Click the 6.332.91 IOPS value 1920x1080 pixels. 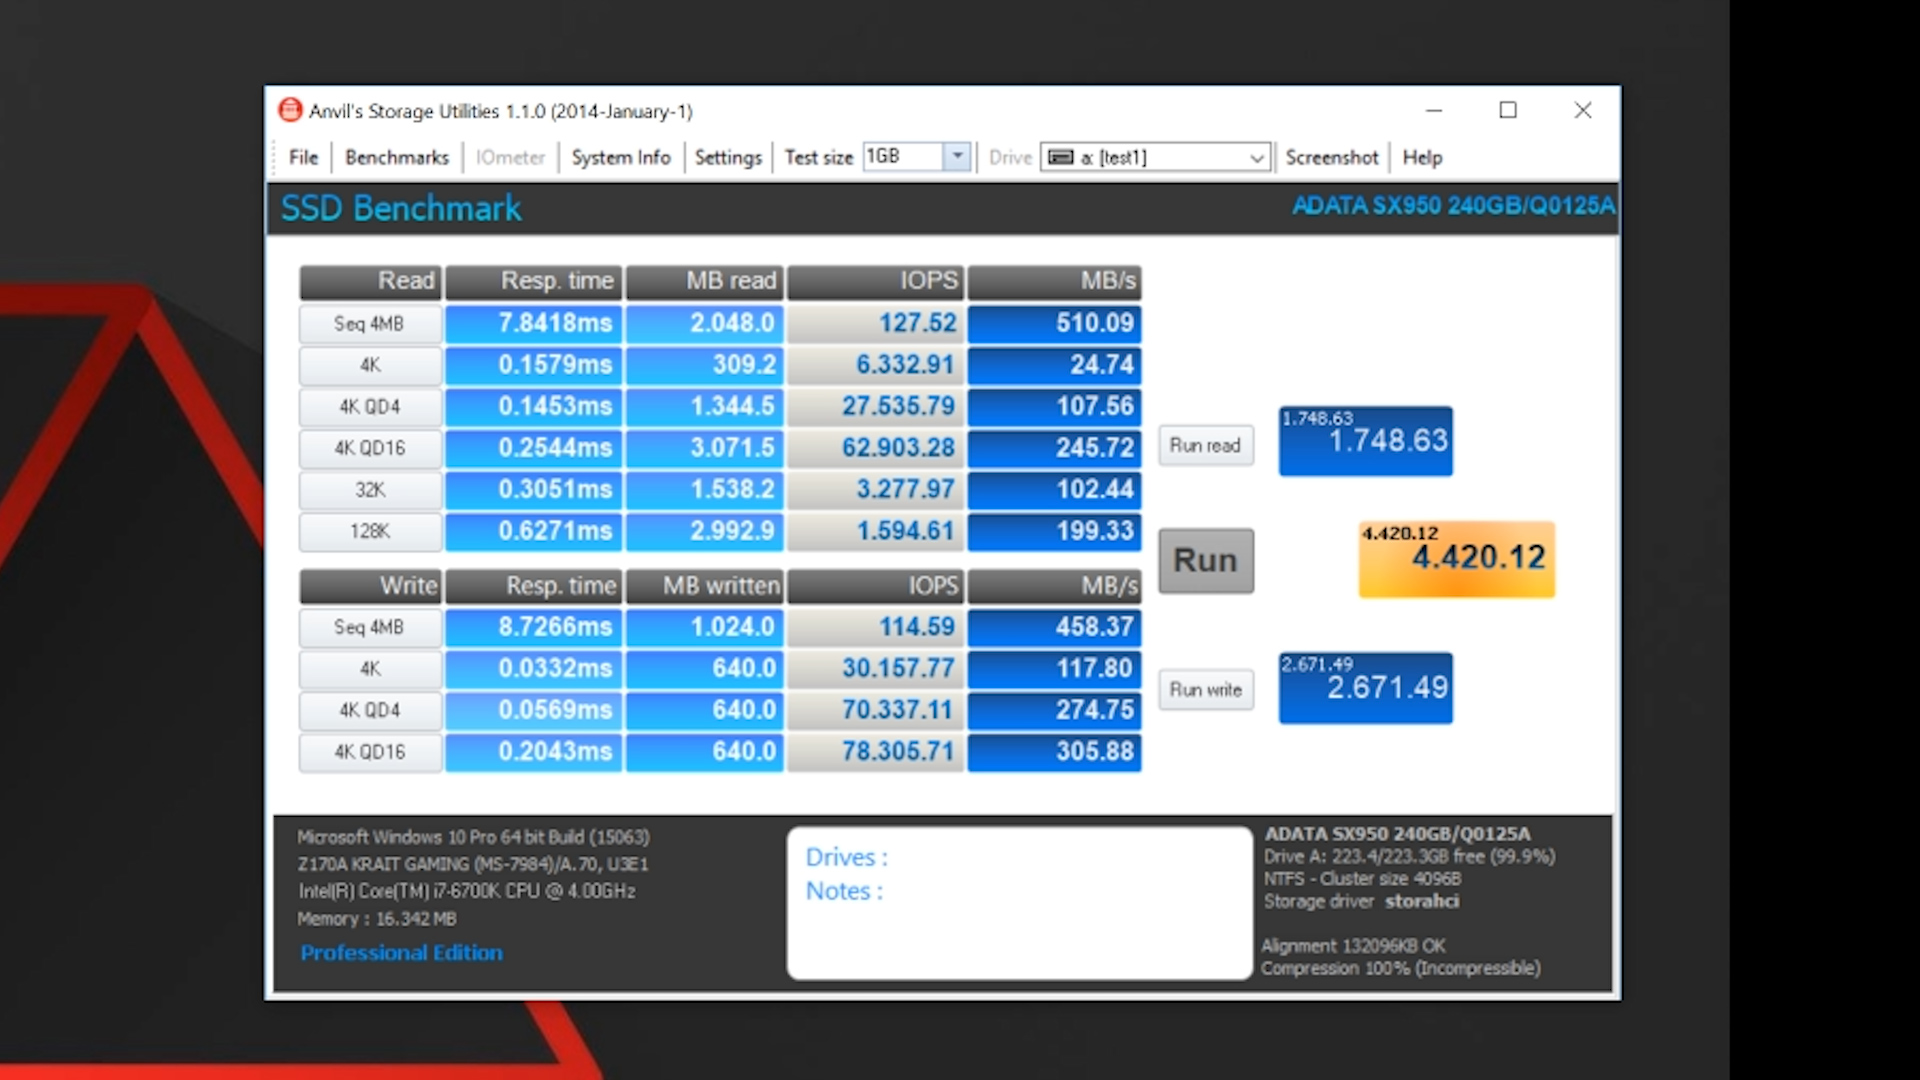pyautogui.click(x=875, y=365)
